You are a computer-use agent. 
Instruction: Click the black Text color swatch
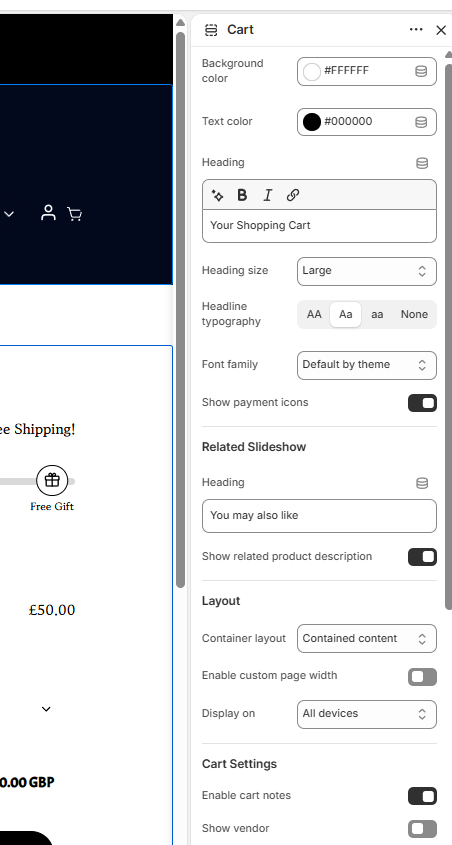pos(312,122)
